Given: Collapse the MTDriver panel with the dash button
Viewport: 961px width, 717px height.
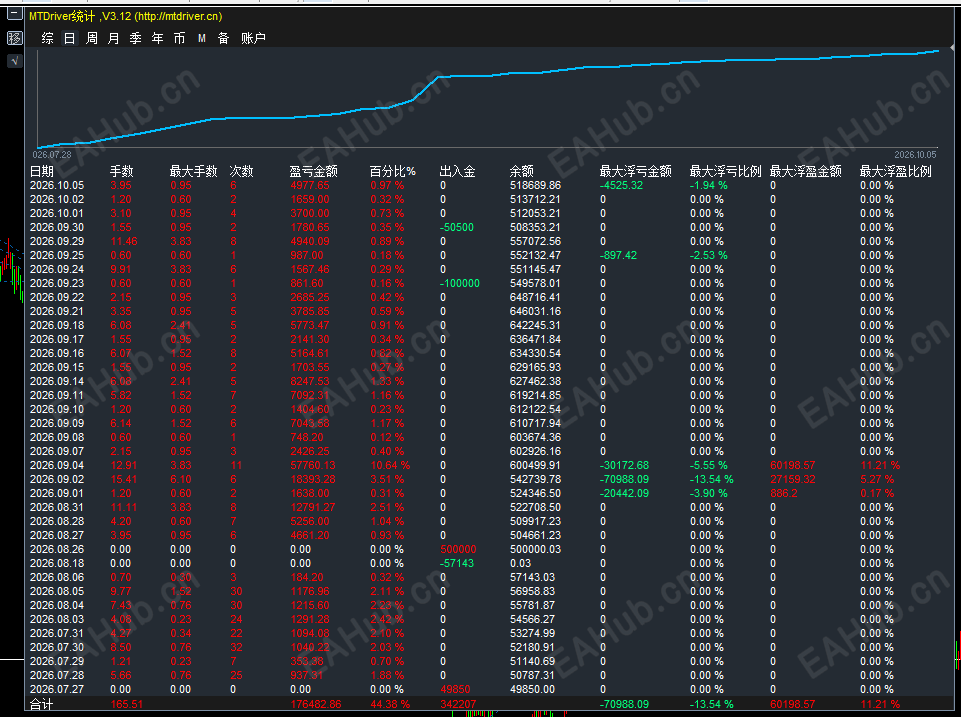Looking at the screenshot, I should click(x=14, y=14).
